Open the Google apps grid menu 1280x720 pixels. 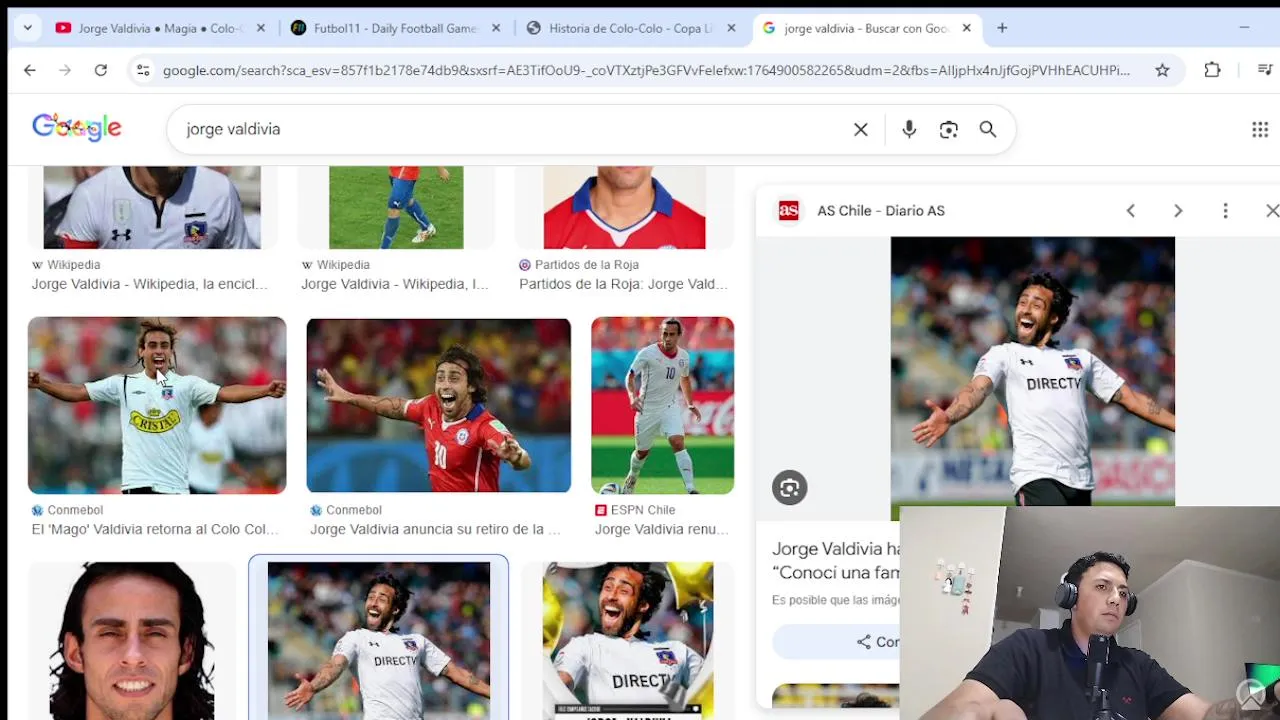[x=1260, y=129]
